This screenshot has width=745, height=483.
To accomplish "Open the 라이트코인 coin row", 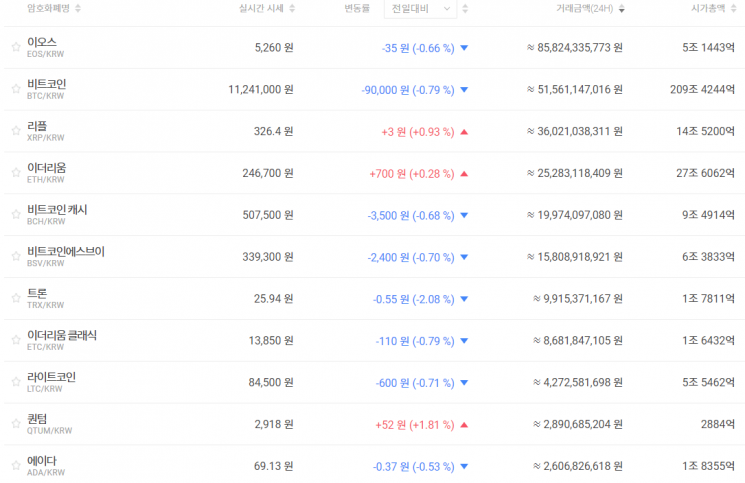I will coord(372,382).
